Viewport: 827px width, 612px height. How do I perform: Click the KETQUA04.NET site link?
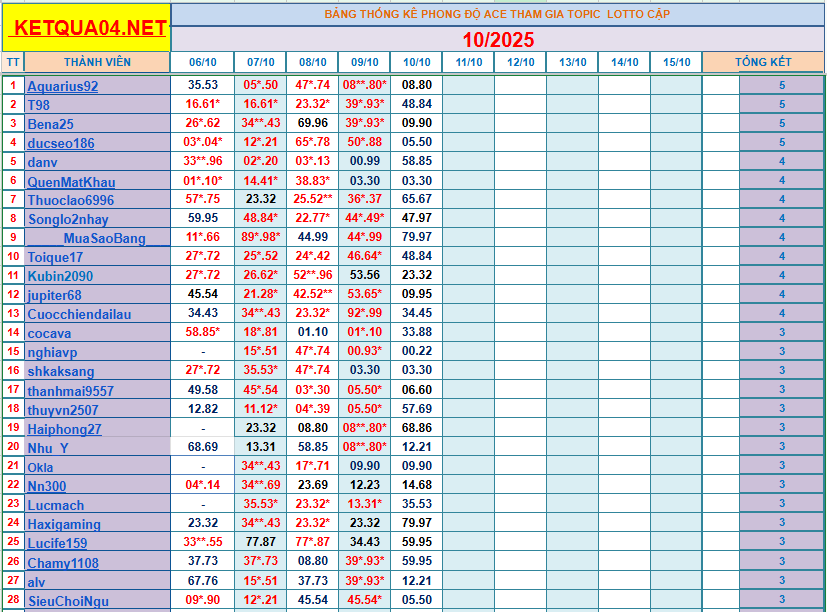[x=86, y=28]
